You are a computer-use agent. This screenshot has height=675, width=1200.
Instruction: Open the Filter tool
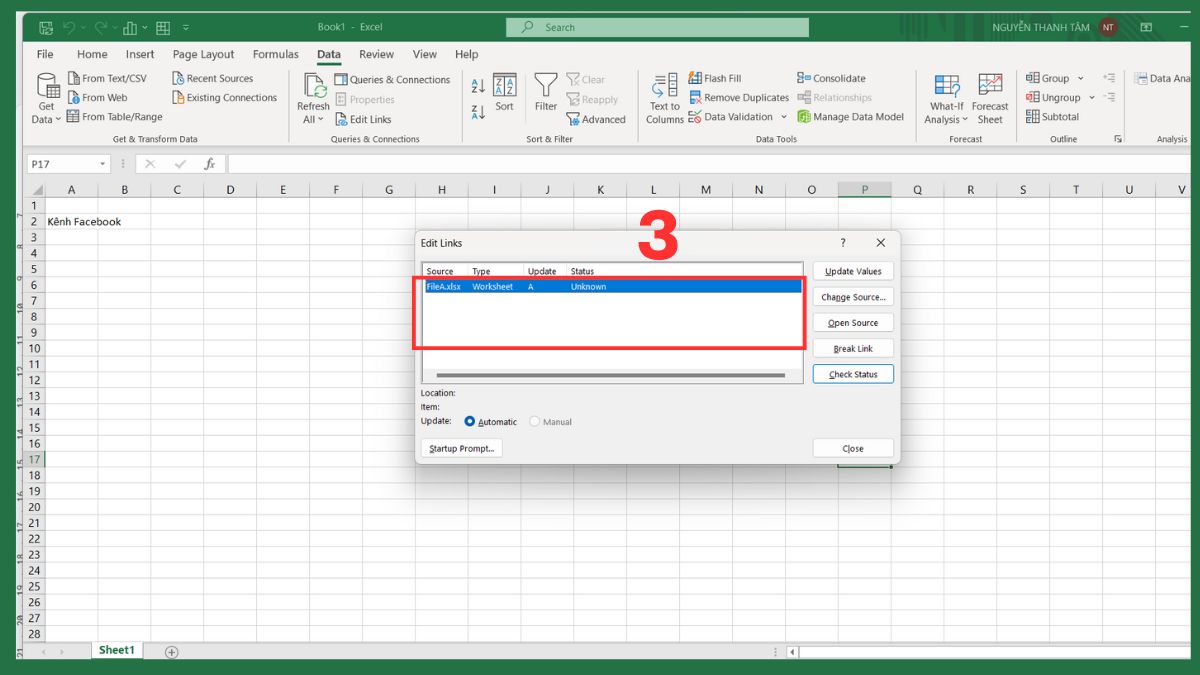click(545, 97)
